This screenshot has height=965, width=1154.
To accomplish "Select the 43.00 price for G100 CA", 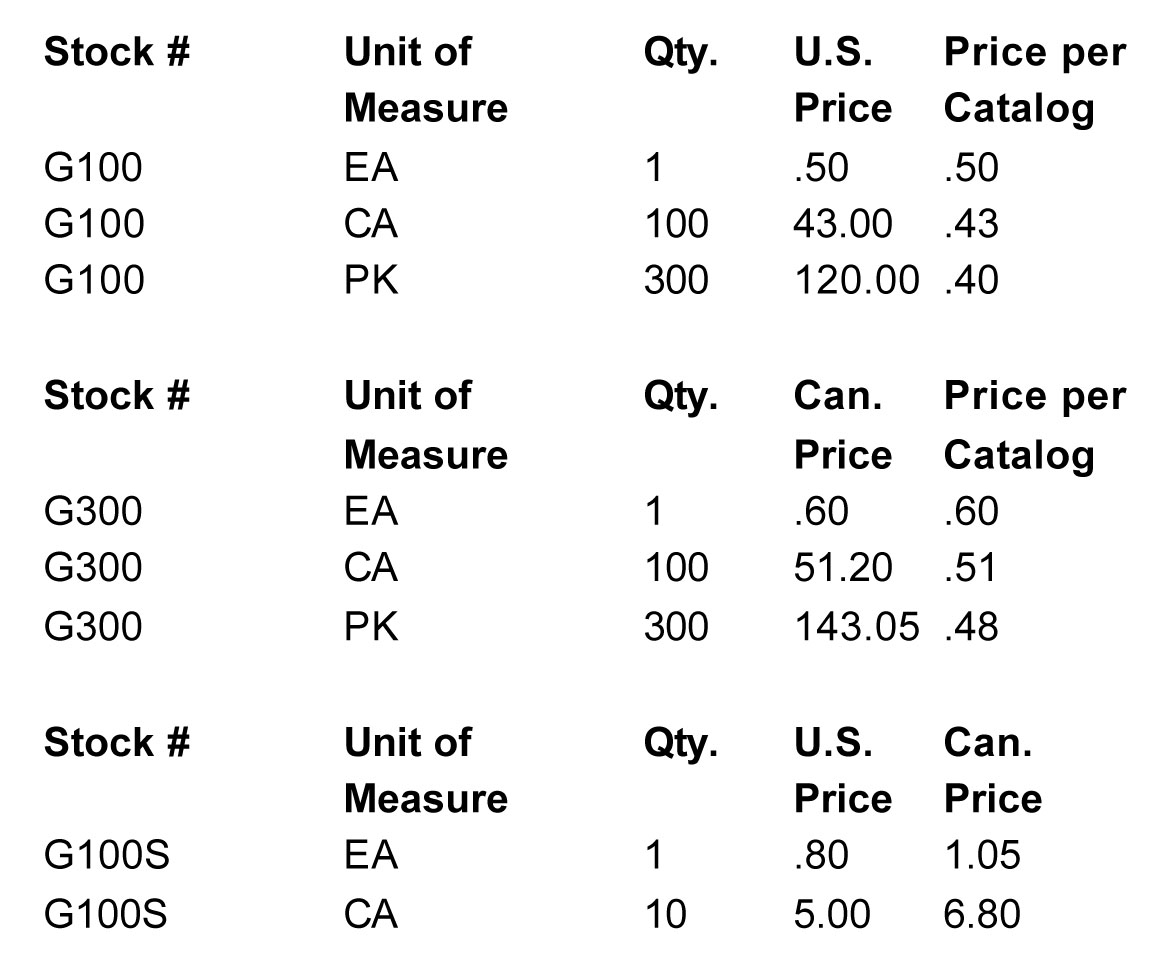I will 843,223.
